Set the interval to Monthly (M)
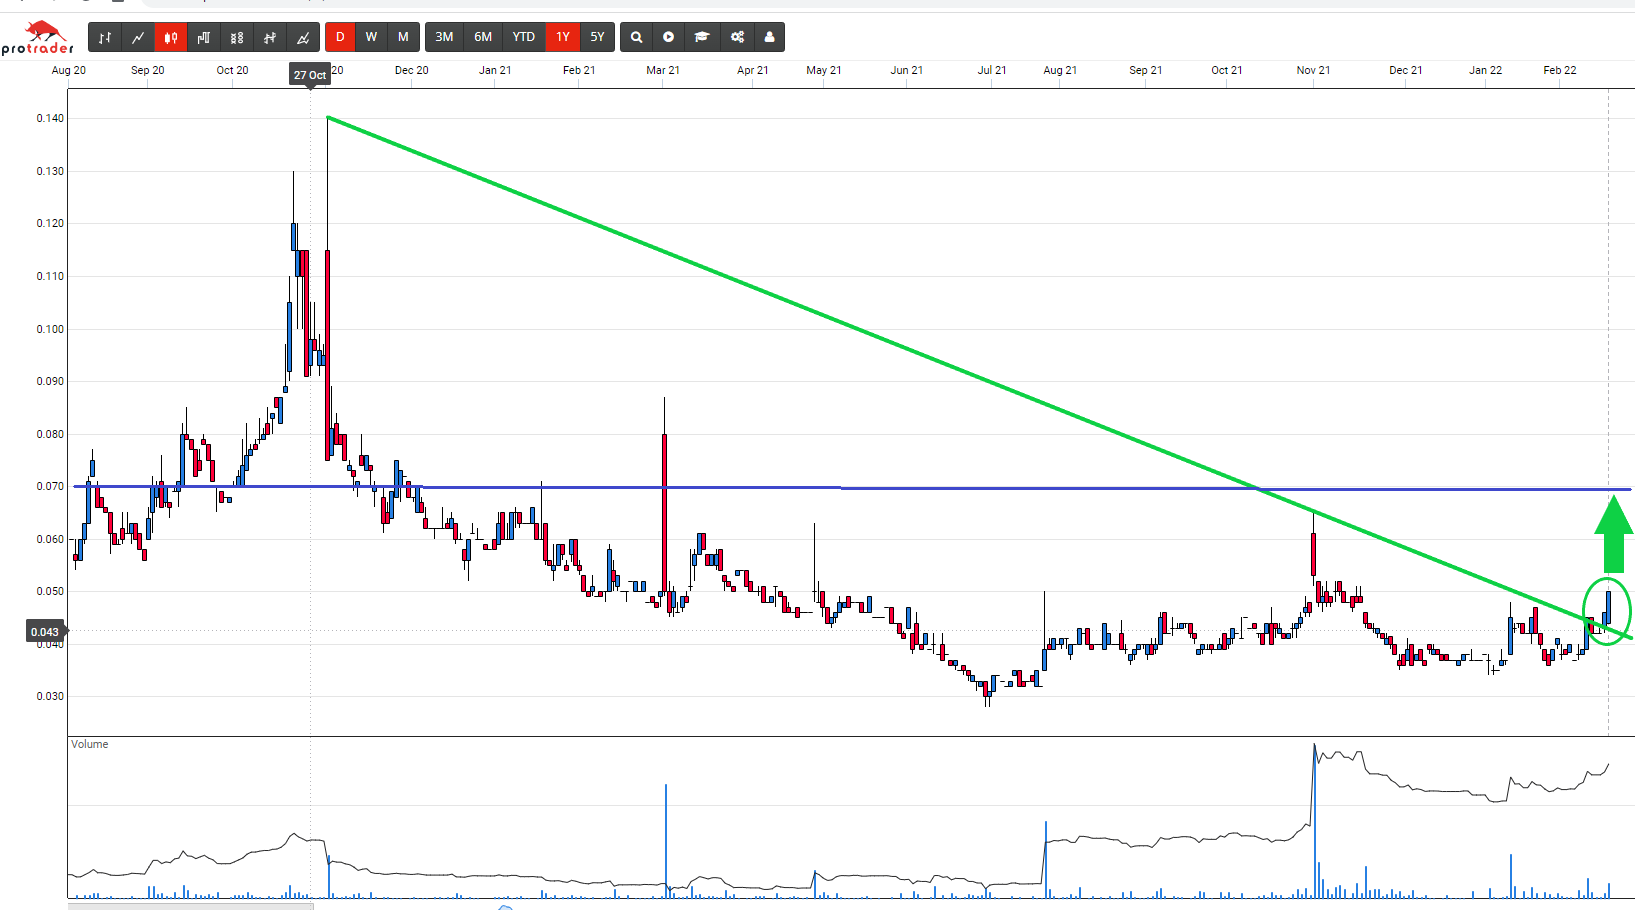Screen dimensions: 1635x910 coord(403,37)
